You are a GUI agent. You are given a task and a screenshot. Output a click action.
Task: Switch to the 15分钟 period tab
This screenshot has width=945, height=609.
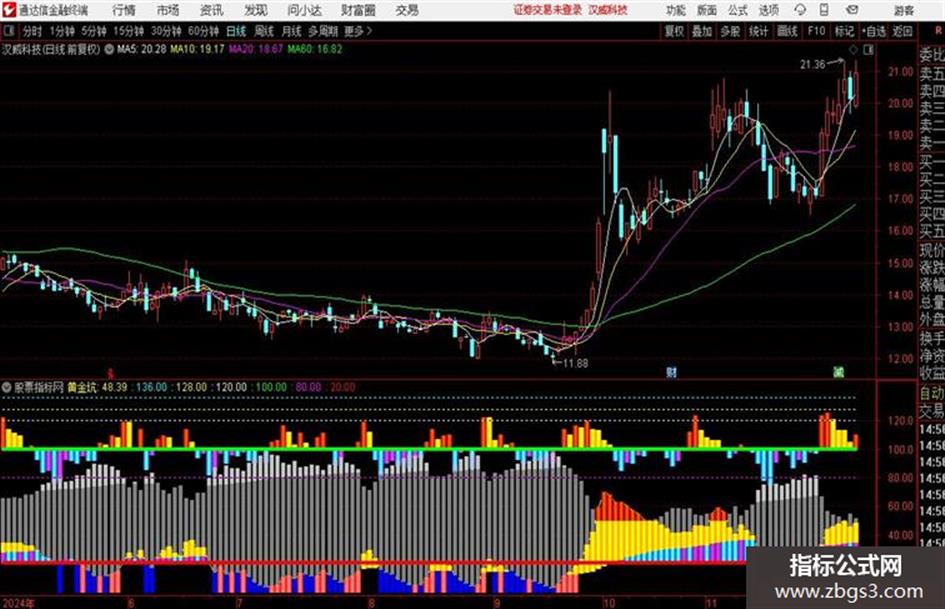click(128, 31)
